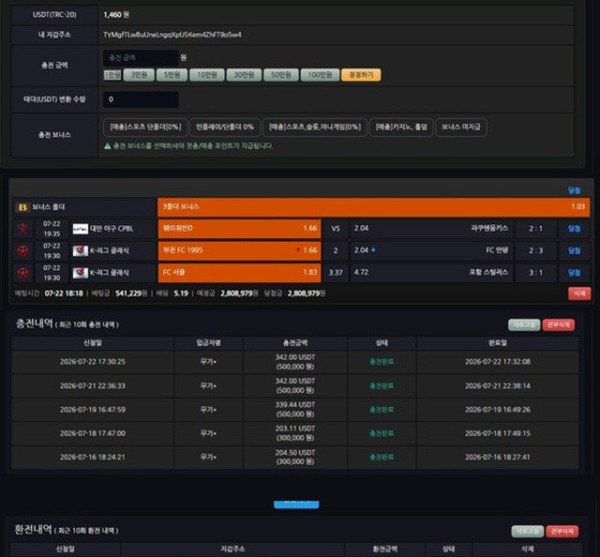Click the 204.50 USDT amount cell

point(295,457)
